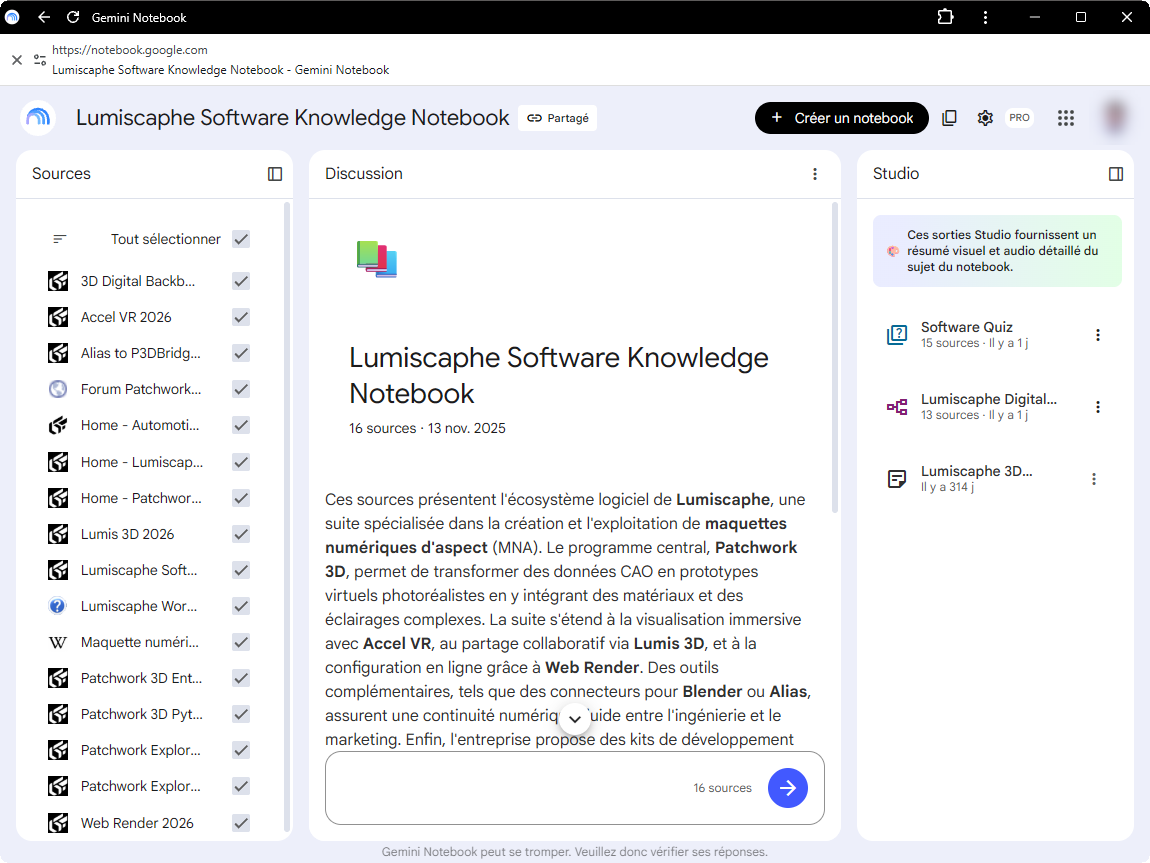Uncheck the Lumiscaphe Wor... source checkbox

[241, 606]
